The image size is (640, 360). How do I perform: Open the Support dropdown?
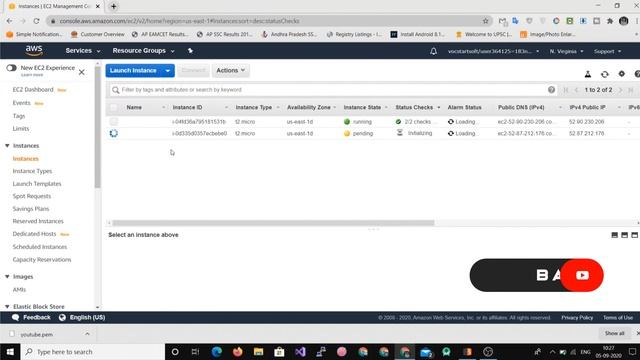click(x=607, y=51)
